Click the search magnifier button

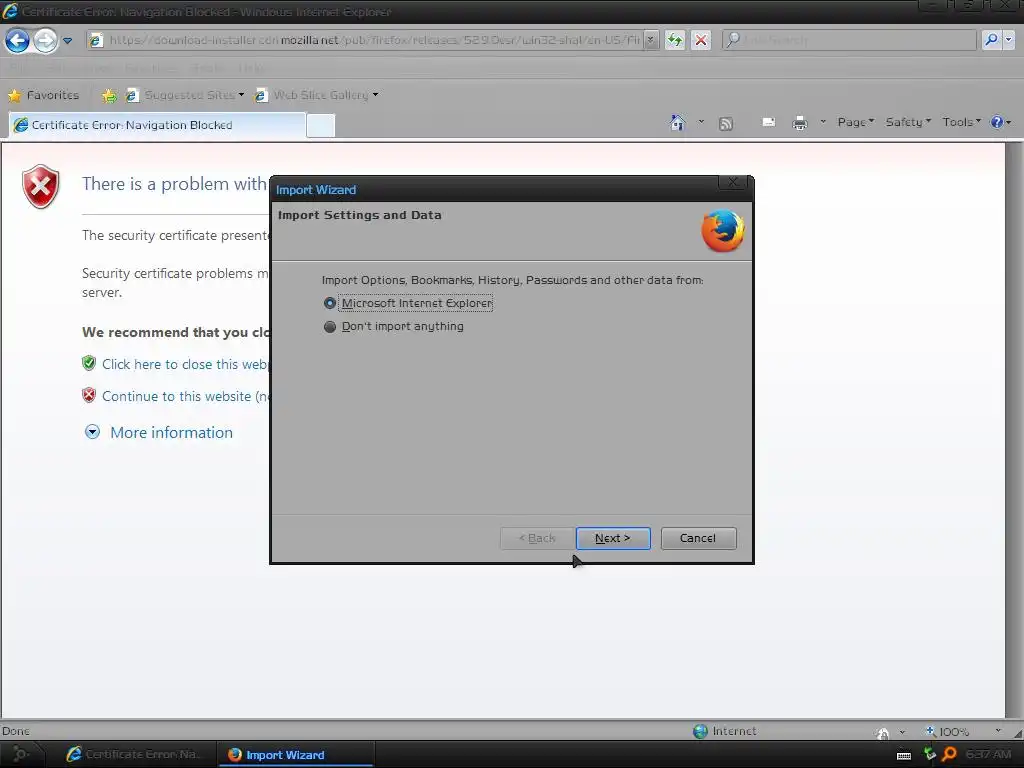tap(991, 40)
